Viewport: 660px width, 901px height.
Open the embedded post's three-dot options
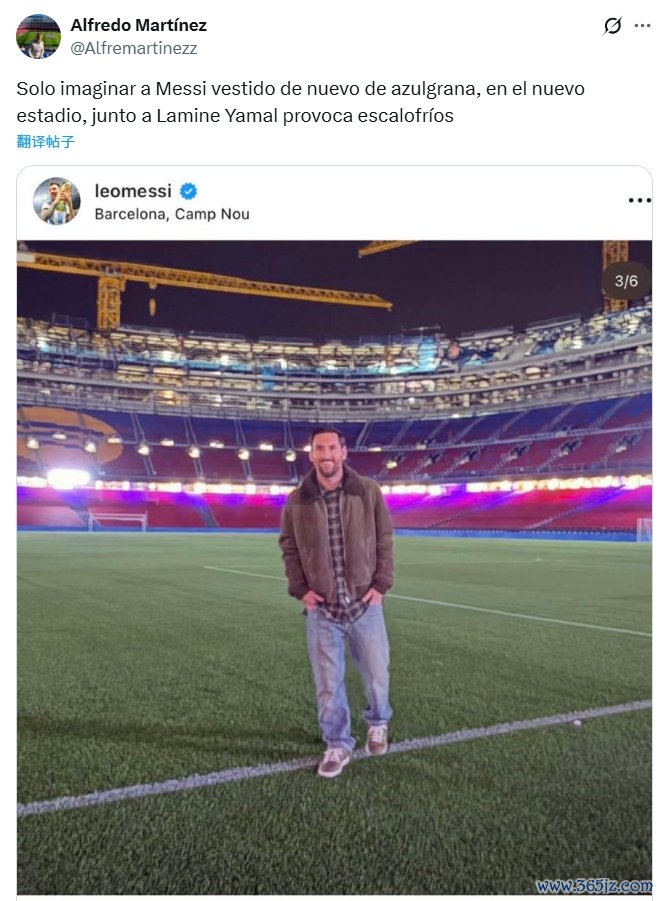coord(639,201)
